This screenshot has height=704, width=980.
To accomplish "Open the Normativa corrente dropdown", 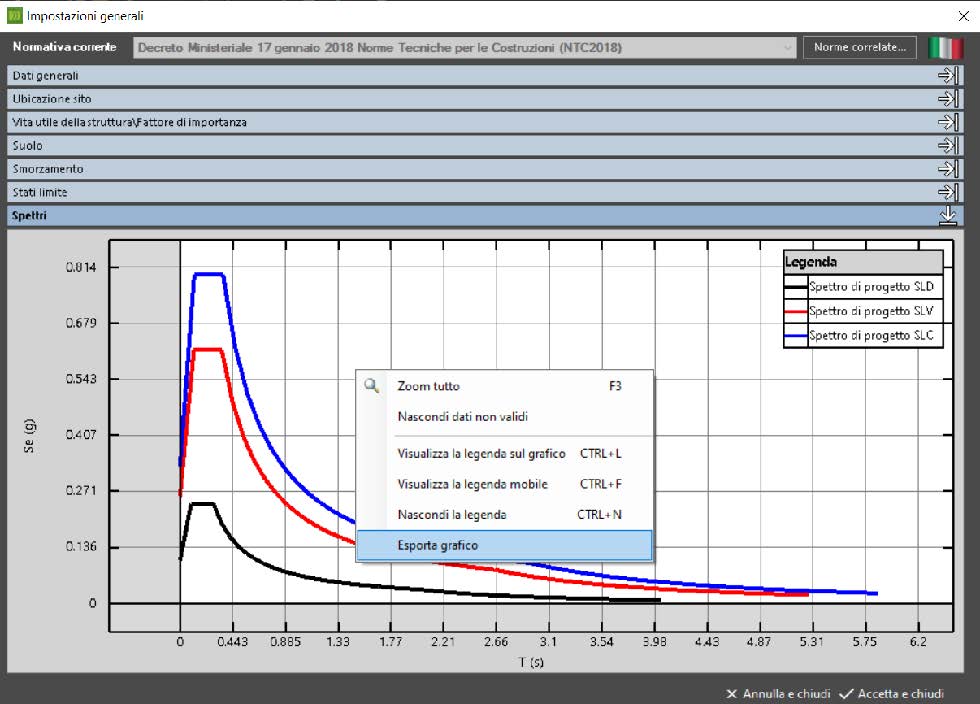I will tap(788, 47).
